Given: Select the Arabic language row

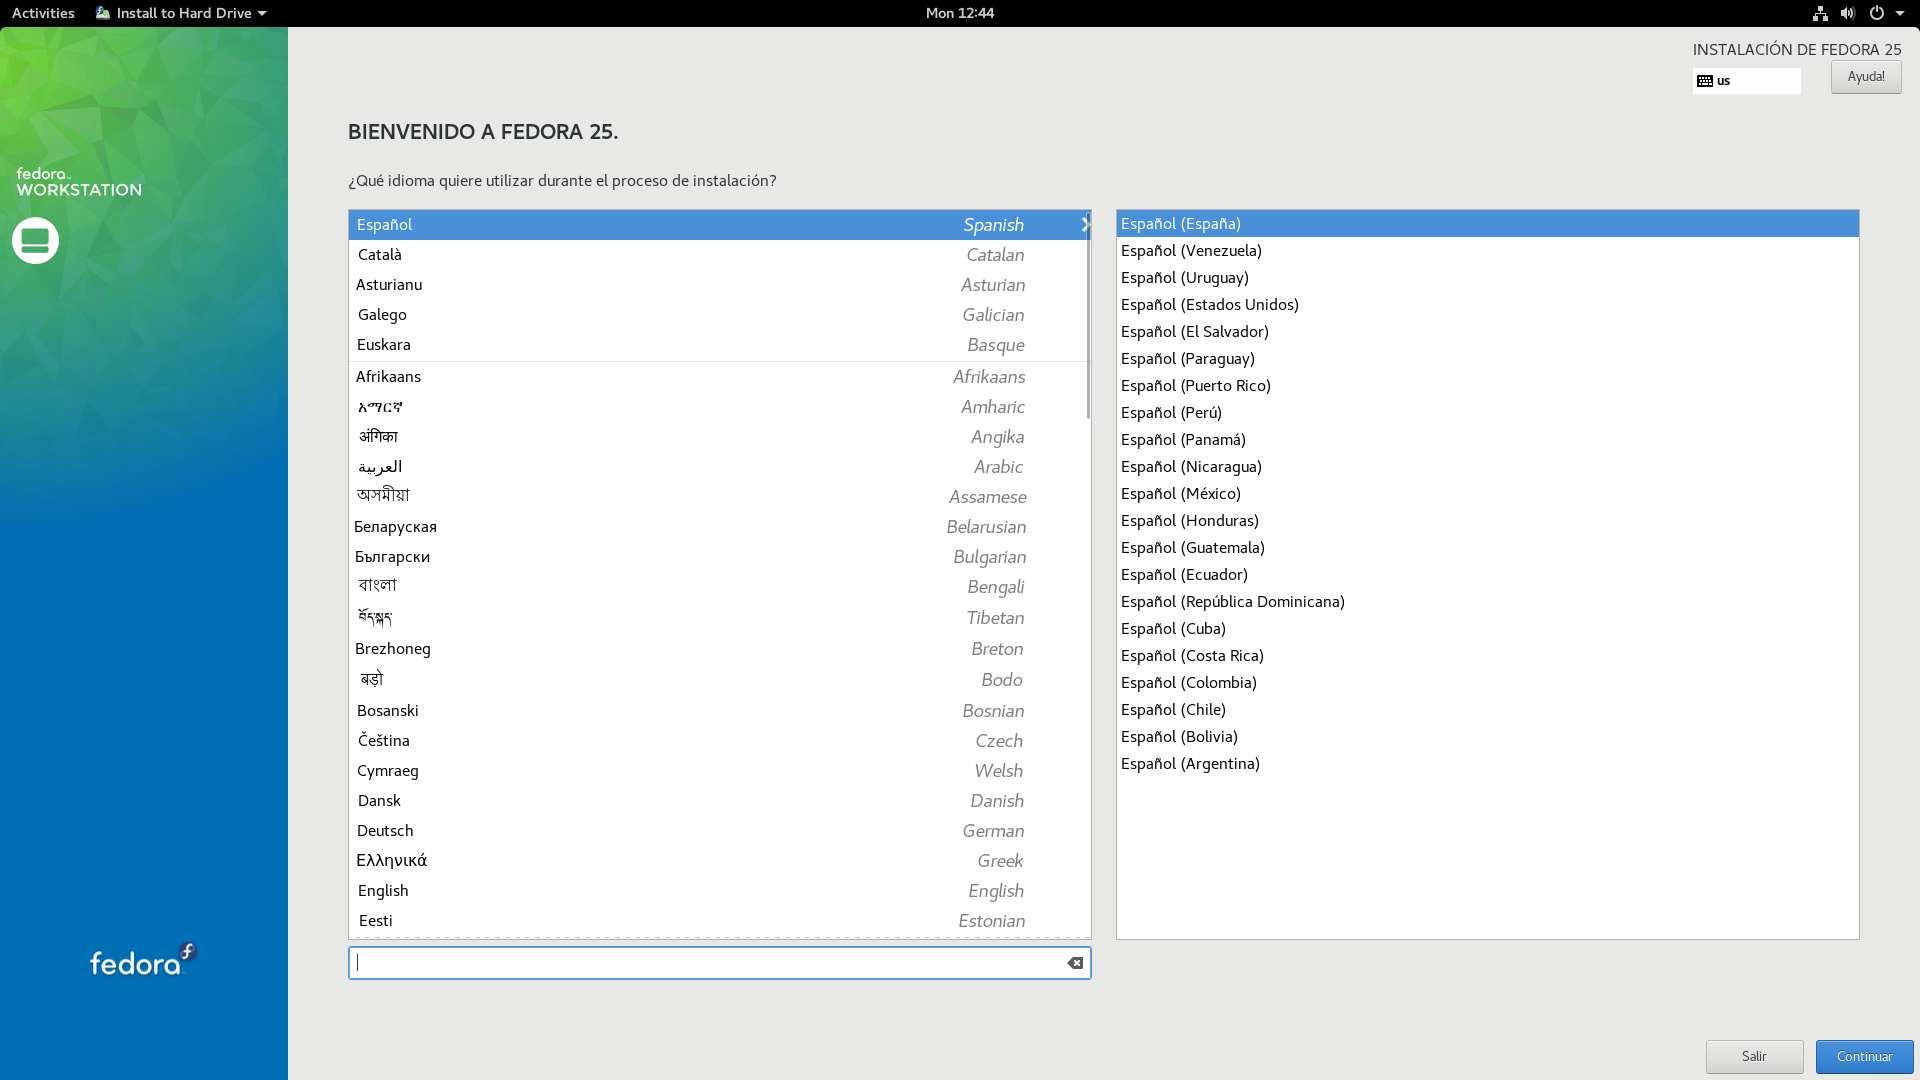Looking at the screenshot, I should (720, 467).
